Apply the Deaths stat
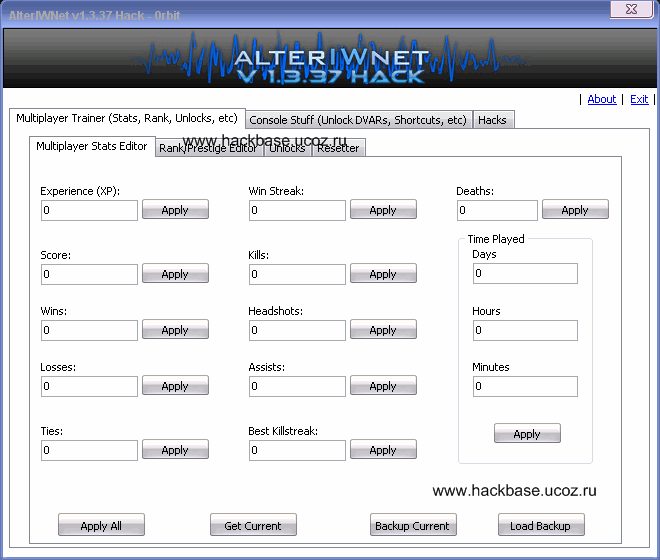660x560 pixels. pos(575,210)
